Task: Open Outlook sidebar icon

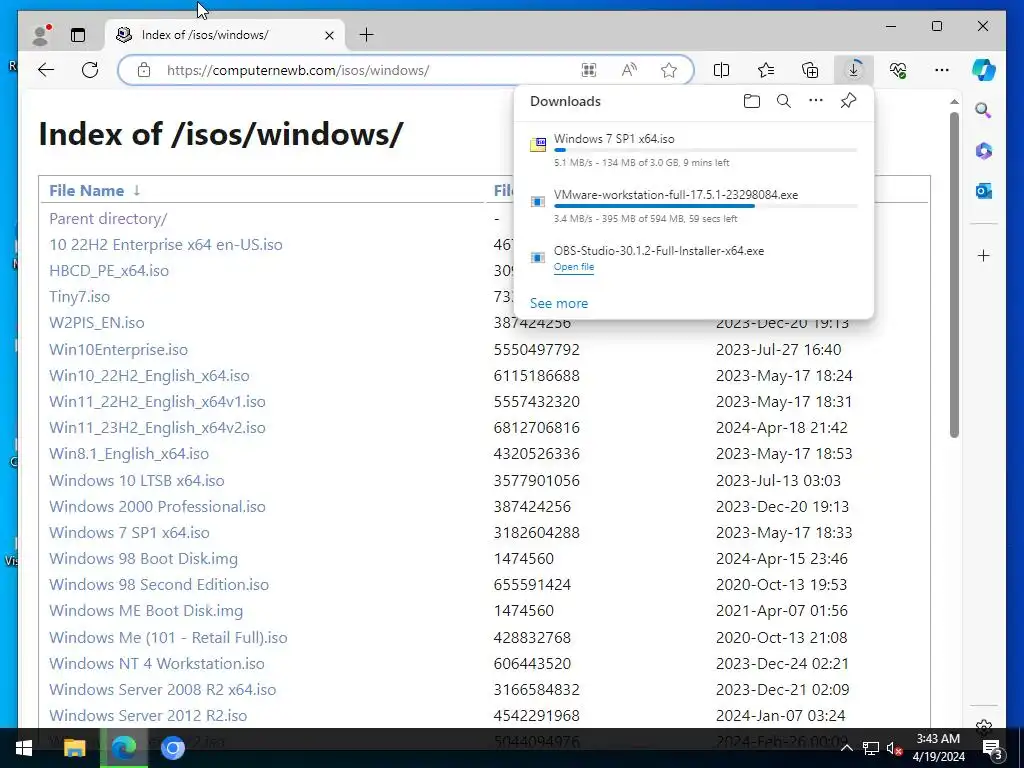Action: coord(983,191)
